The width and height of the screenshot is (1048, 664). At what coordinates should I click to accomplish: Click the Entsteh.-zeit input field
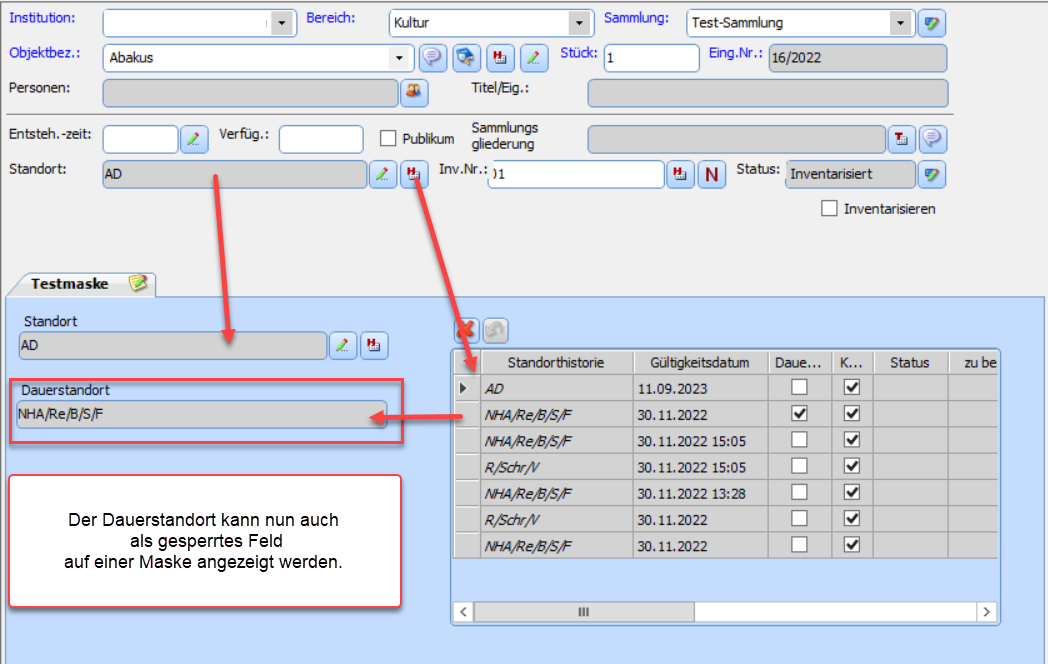tap(140, 139)
